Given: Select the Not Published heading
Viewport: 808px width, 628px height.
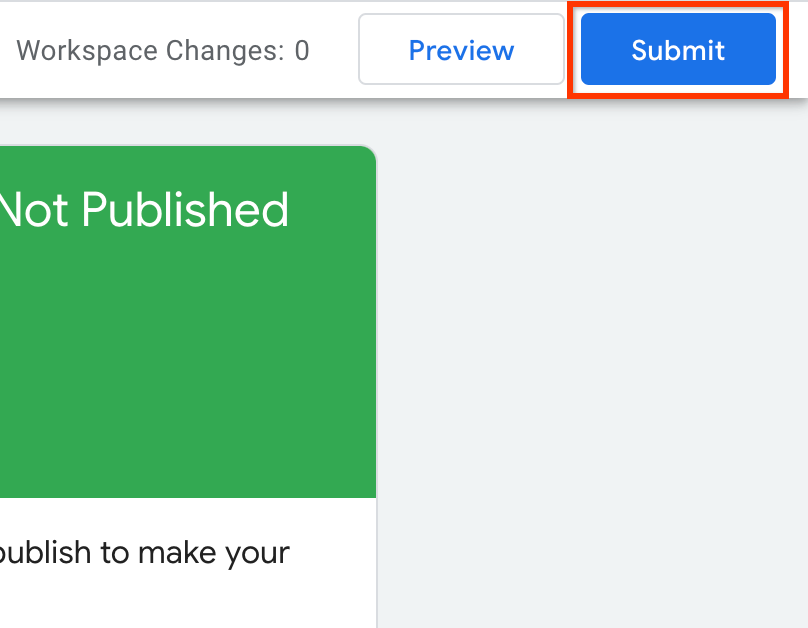Looking at the screenshot, I should click(143, 210).
